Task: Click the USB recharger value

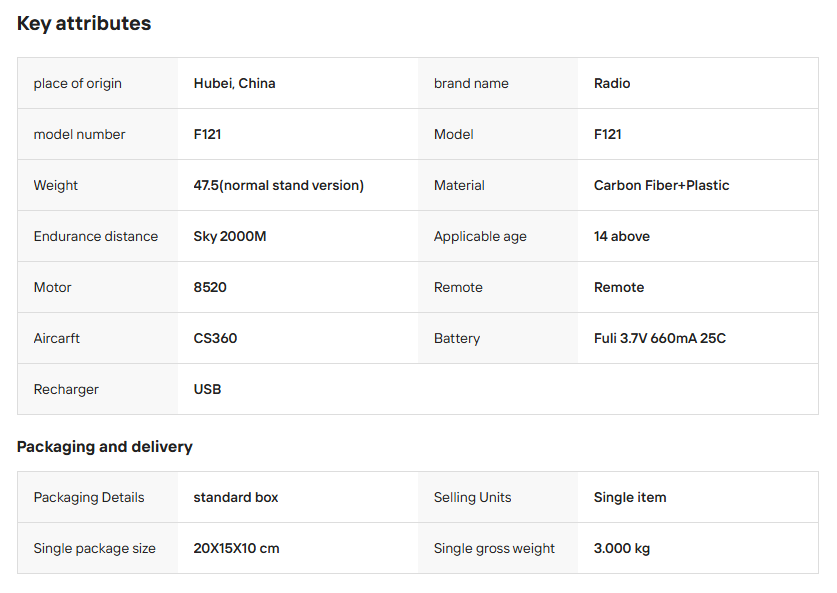Action: pos(207,389)
